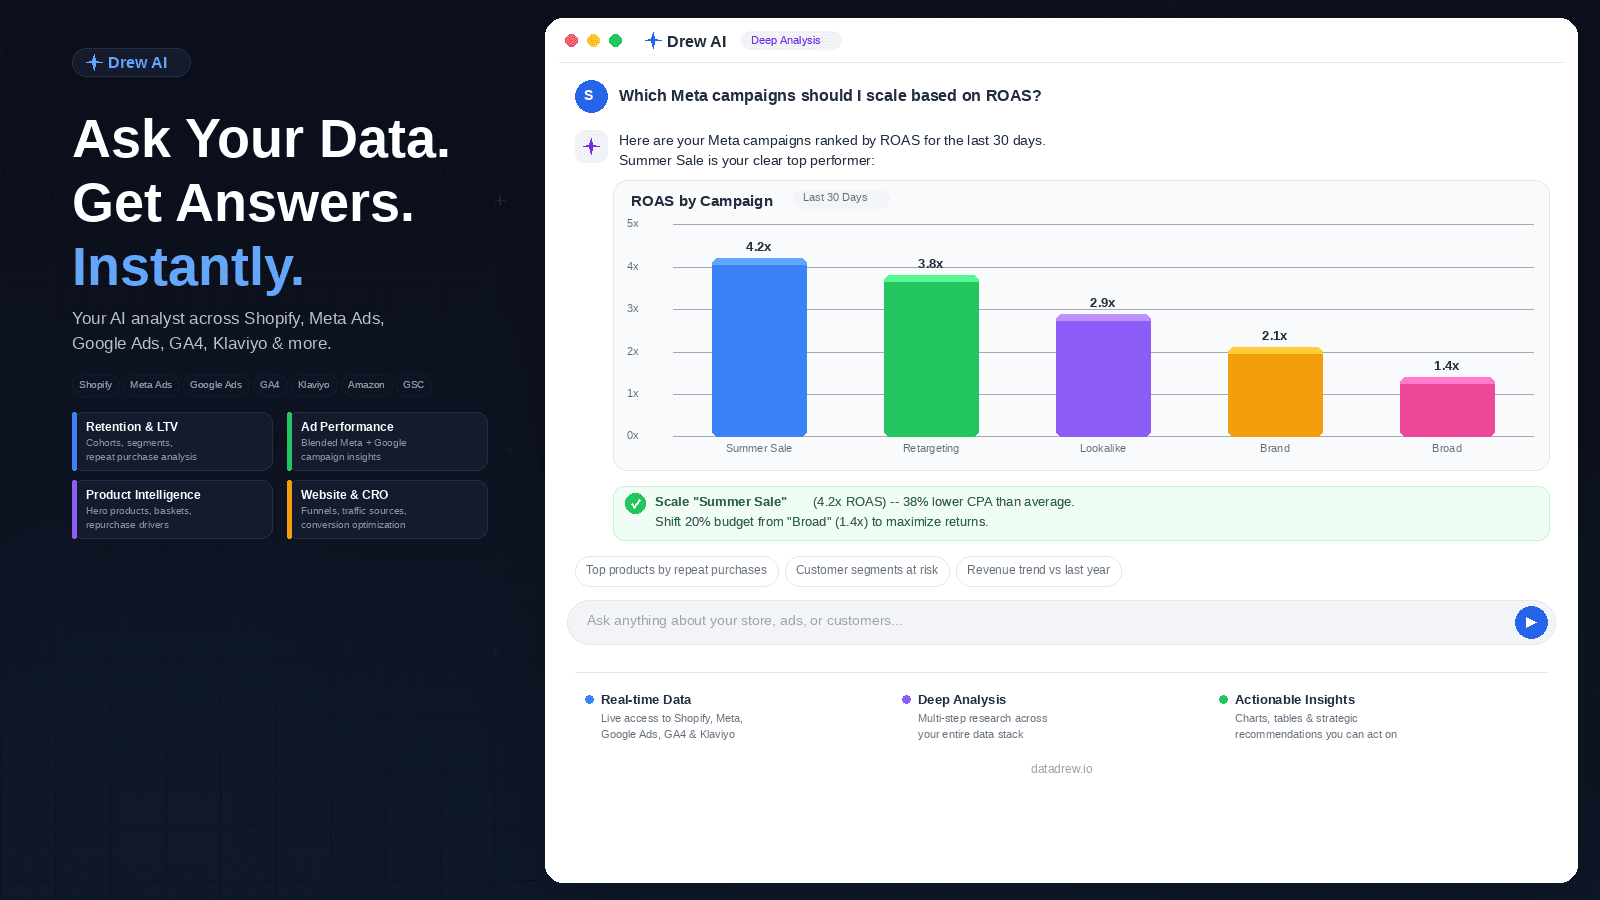1600x900 pixels.
Task: Click the purple dot beside Deep Analysis feature
Action: (907, 700)
